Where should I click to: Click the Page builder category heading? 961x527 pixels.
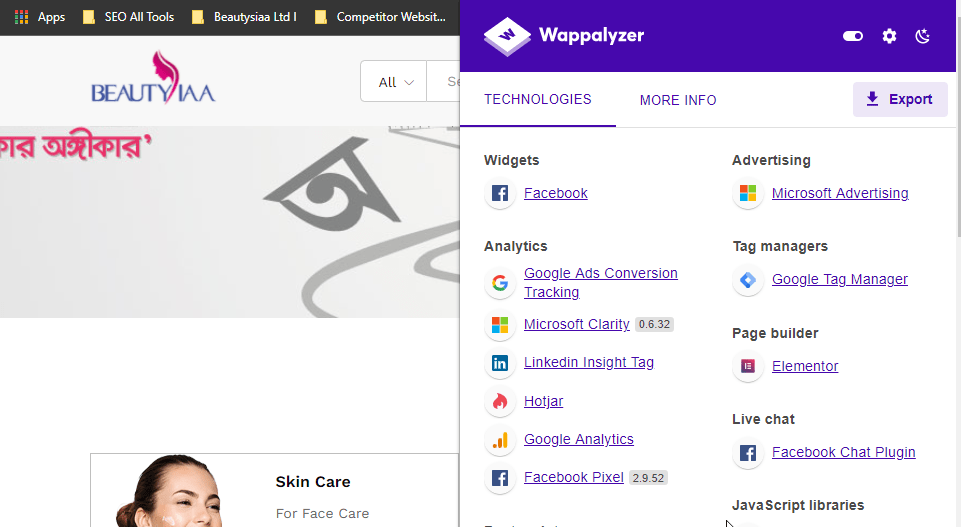click(x=775, y=333)
